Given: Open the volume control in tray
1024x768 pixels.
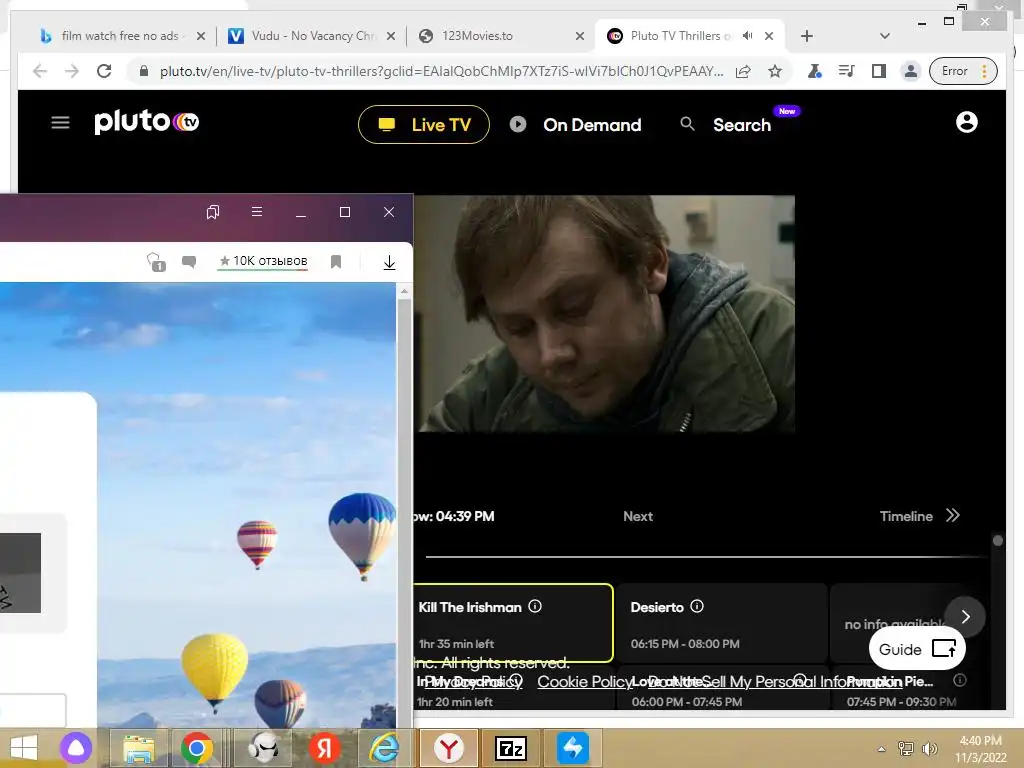Looking at the screenshot, I should tap(929, 748).
